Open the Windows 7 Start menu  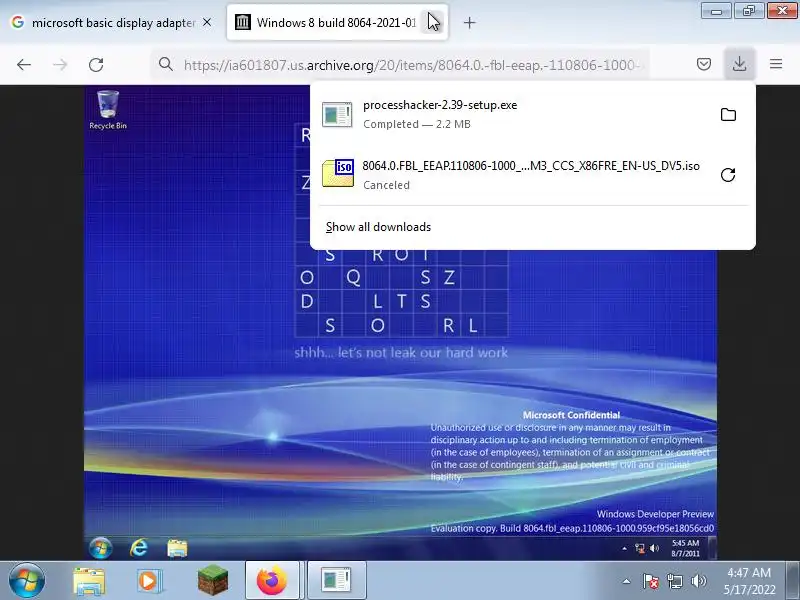(26, 580)
